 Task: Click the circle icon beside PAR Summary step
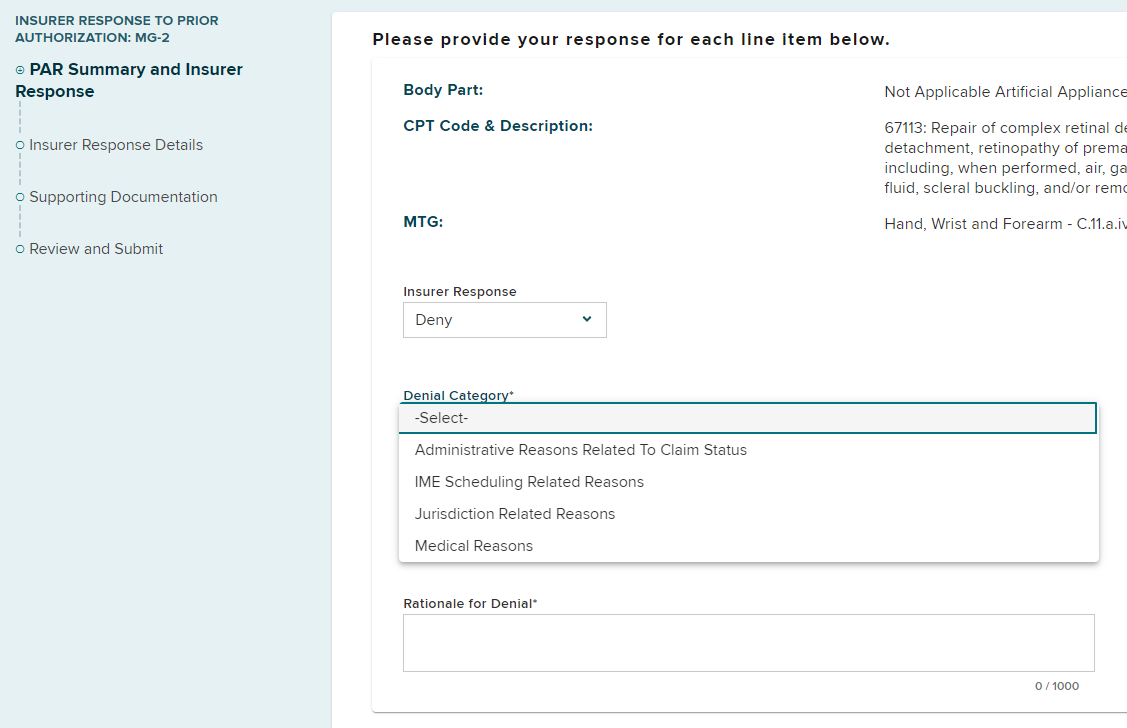[20, 70]
